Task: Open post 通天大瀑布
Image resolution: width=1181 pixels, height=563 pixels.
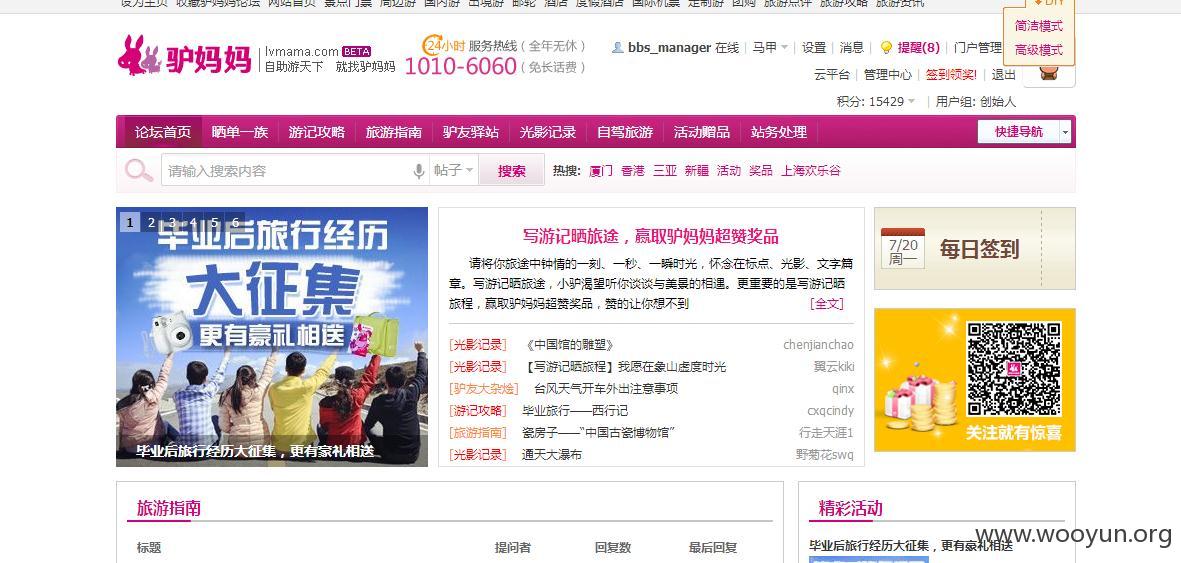Action: pos(552,454)
